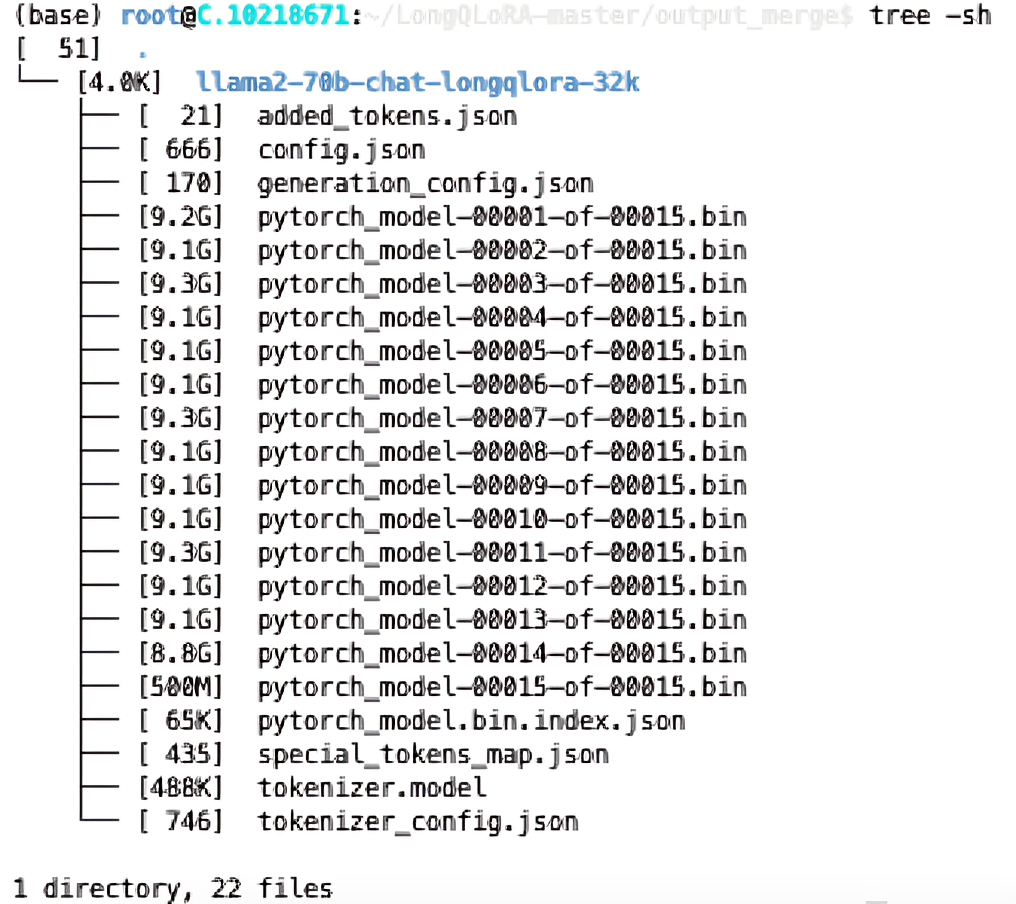Image resolution: width=1016 pixels, height=904 pixels.
Task: Click the [ 746] size of tokenizer_config.json
Action: (181, 822)
